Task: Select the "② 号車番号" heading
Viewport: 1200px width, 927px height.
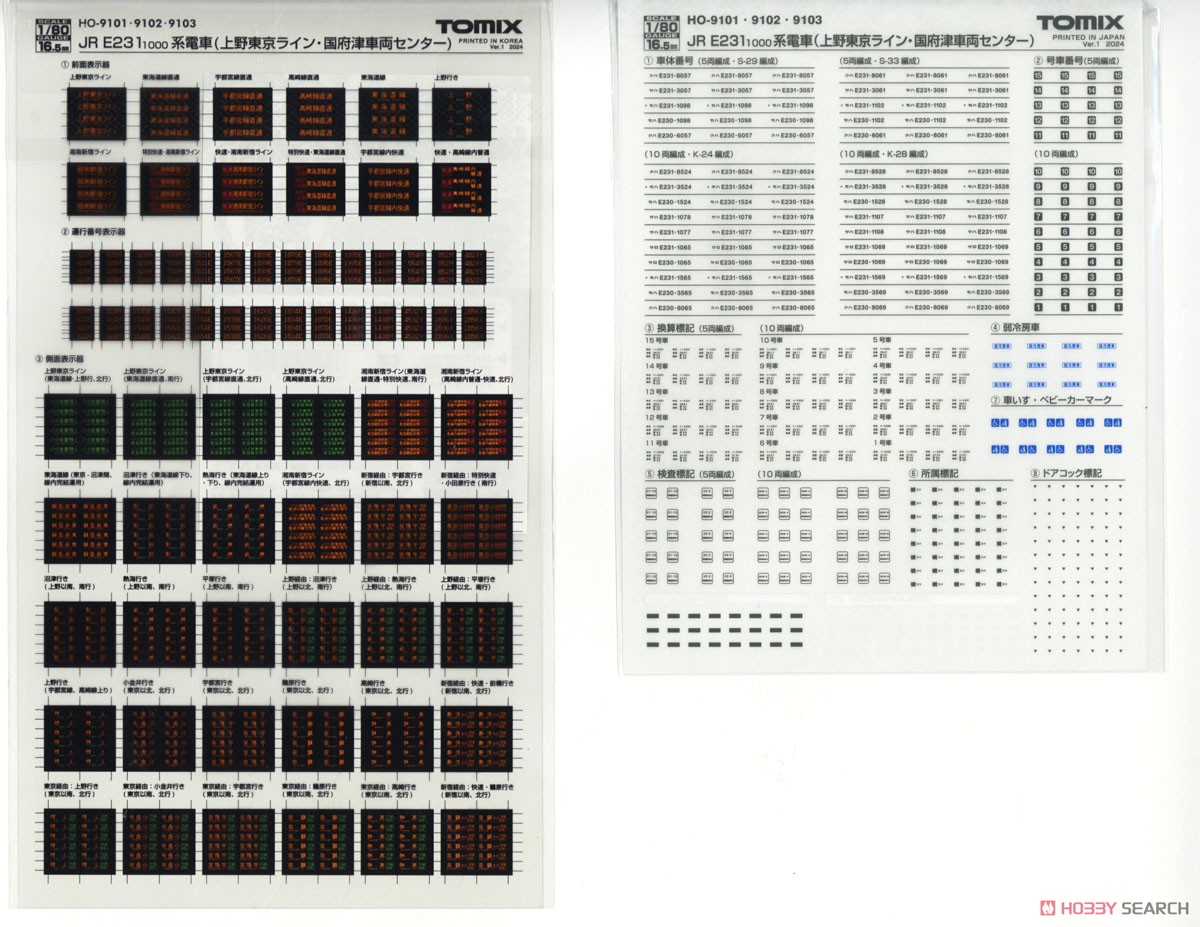Action: (1060, 61)
